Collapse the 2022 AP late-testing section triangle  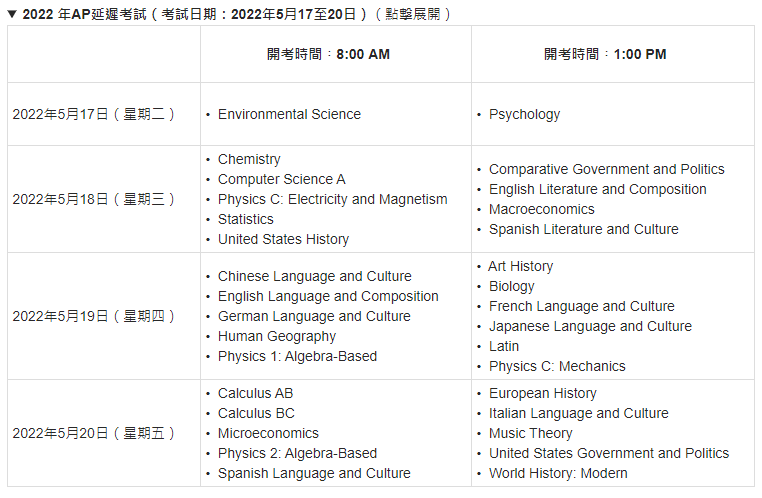click(12, 14)
